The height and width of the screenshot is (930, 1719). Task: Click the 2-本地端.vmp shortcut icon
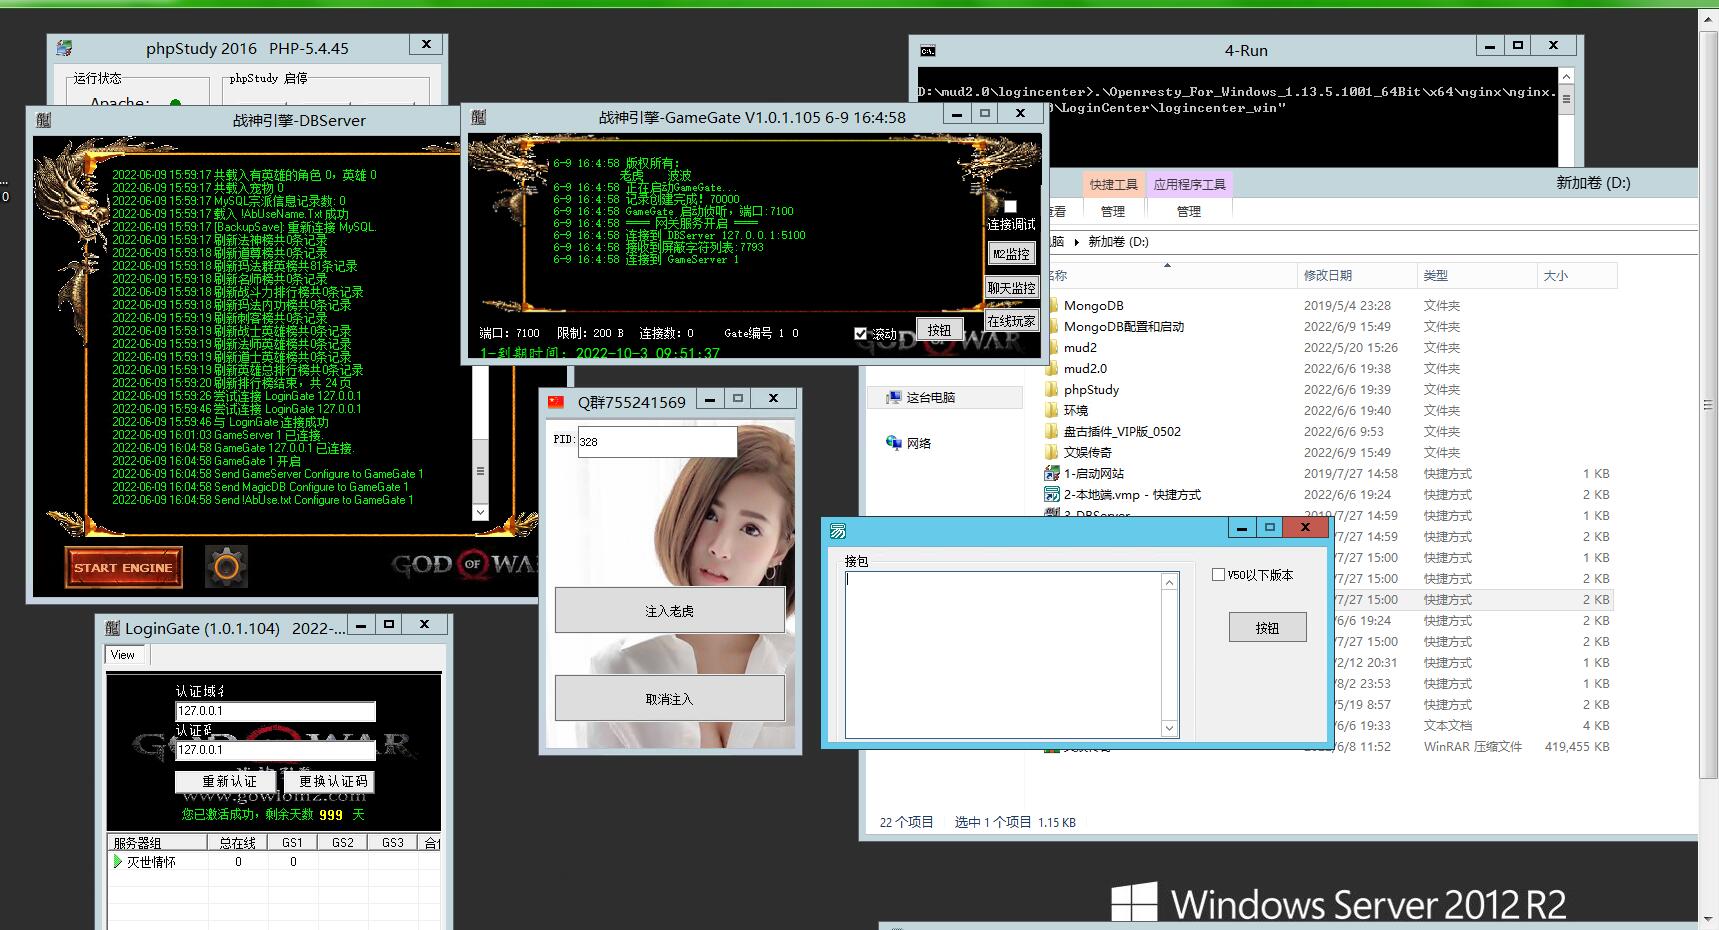coord(1051,495)
